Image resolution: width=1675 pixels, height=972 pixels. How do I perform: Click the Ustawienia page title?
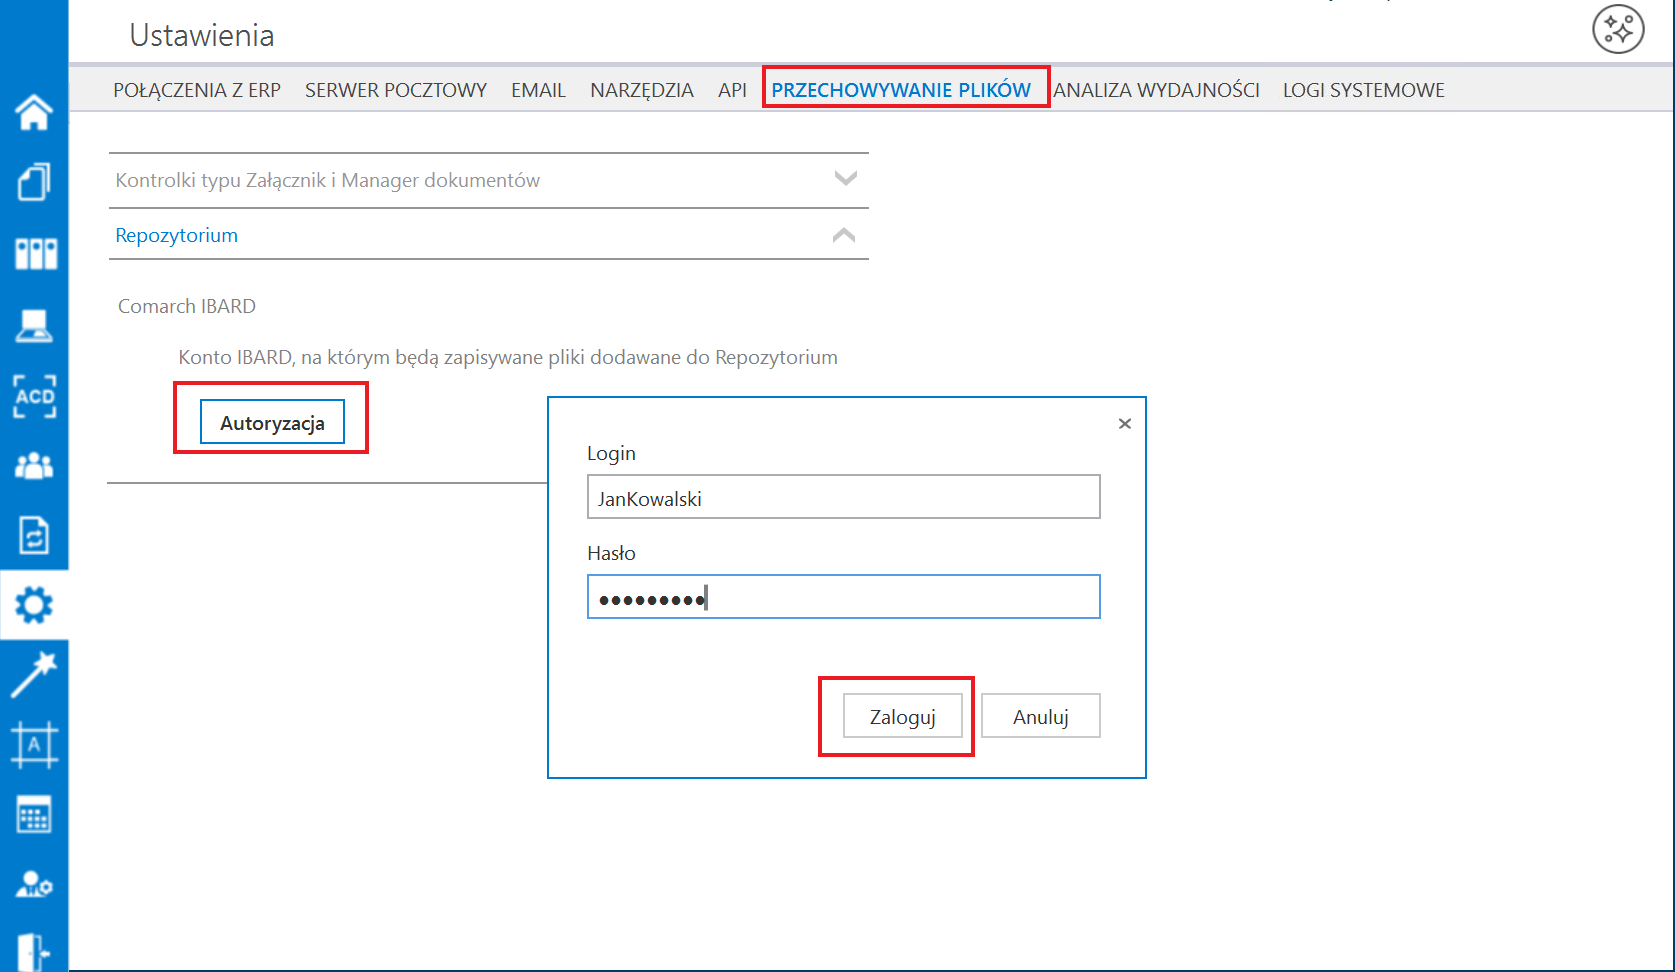(202, 35)
